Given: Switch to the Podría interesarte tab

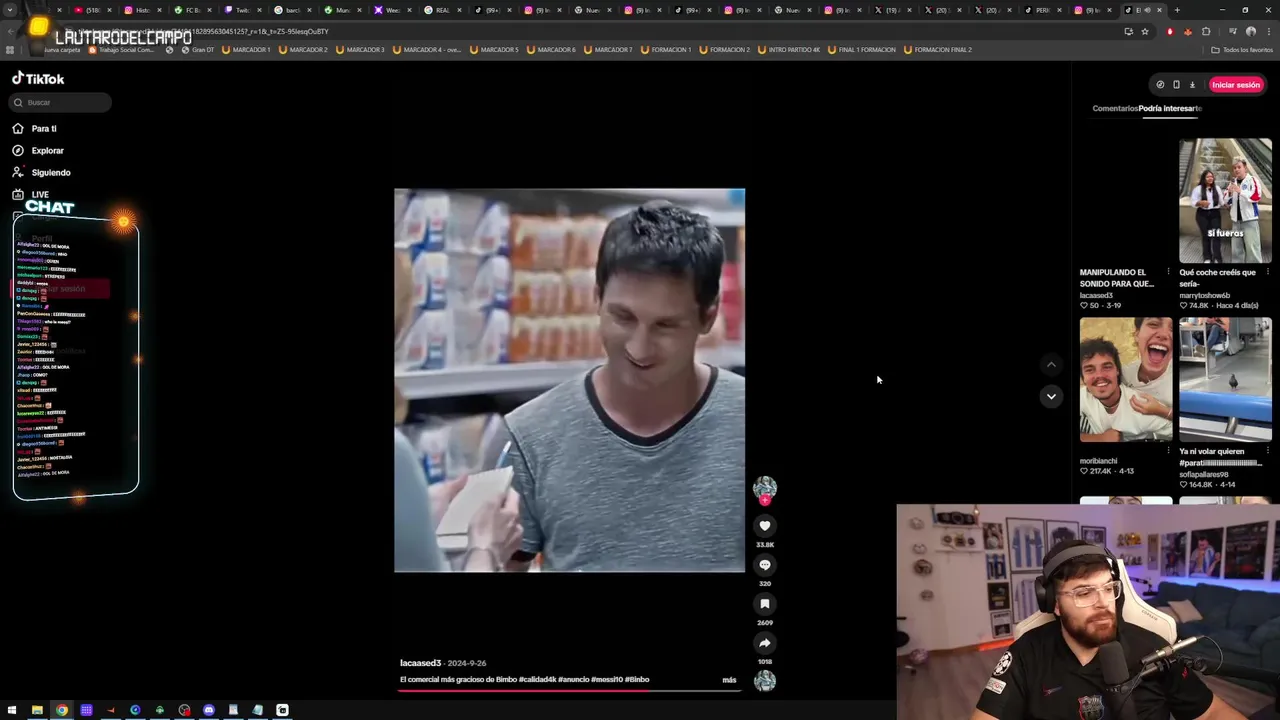Looking at the screenshot, I should [x=1170, y=108].
